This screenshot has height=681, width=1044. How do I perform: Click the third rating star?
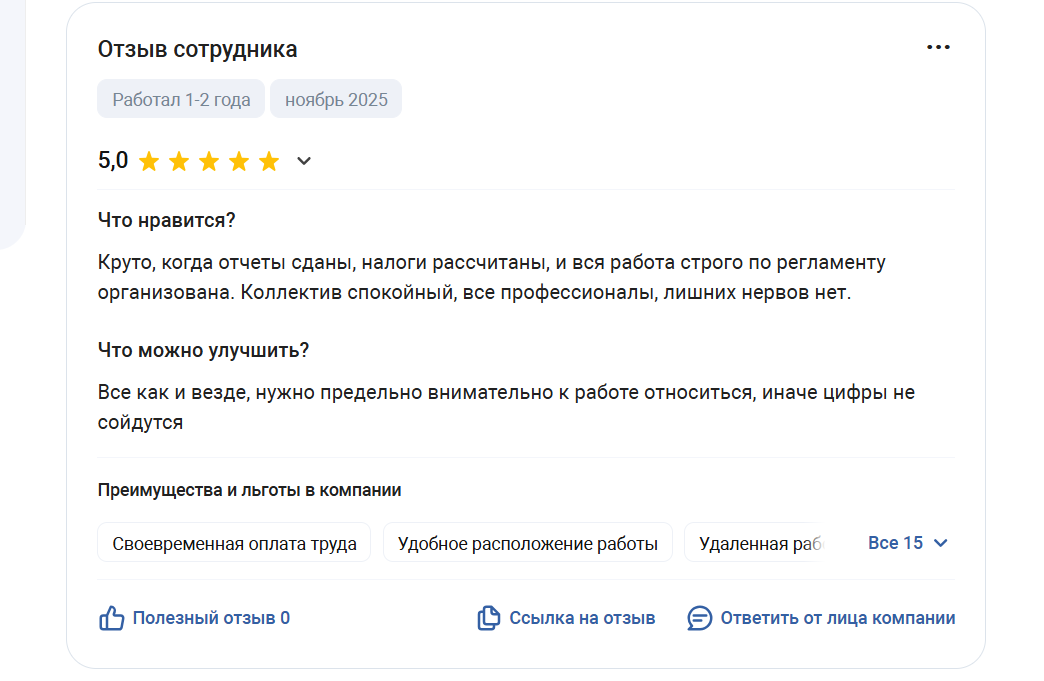coord(209,161)
